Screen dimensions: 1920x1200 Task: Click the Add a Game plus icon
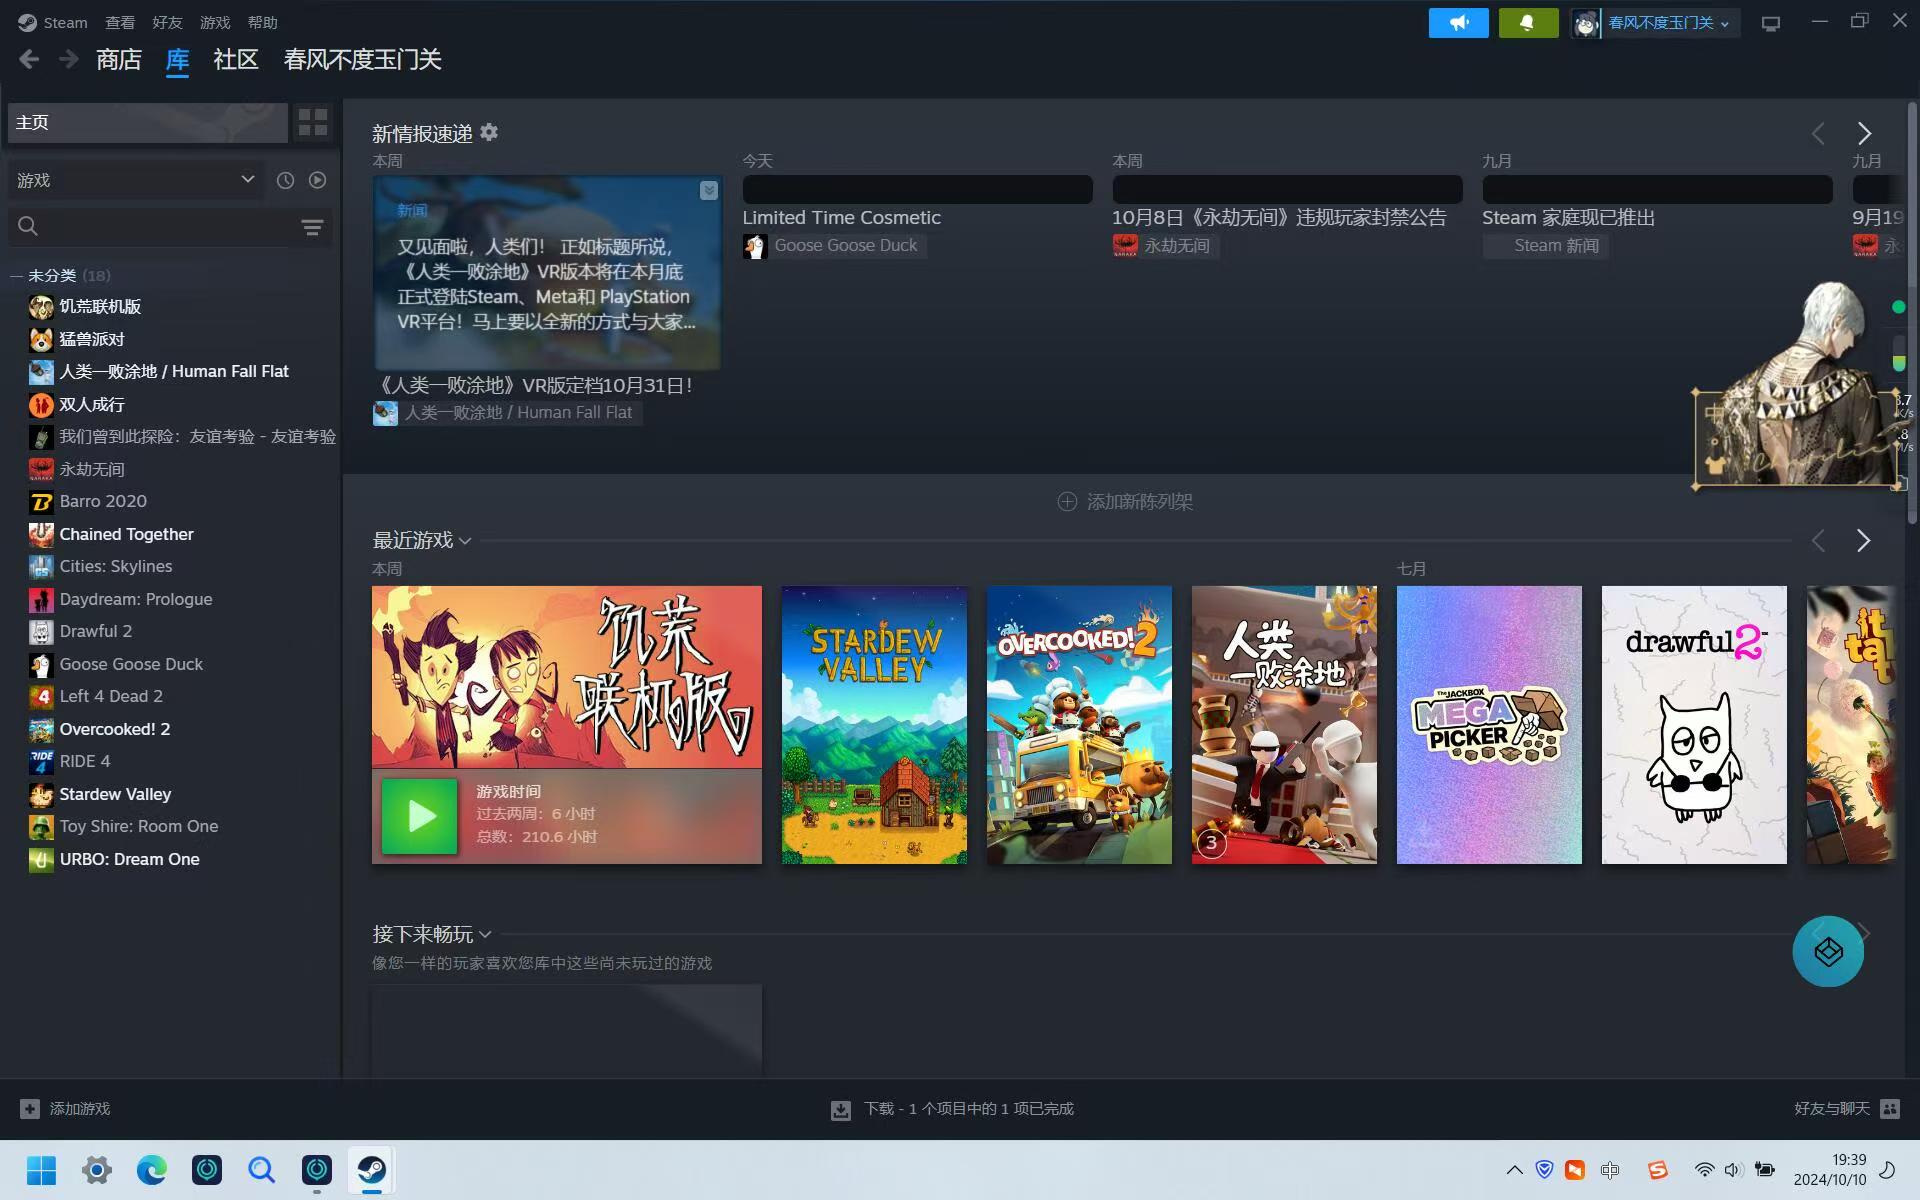[30, 1108]
